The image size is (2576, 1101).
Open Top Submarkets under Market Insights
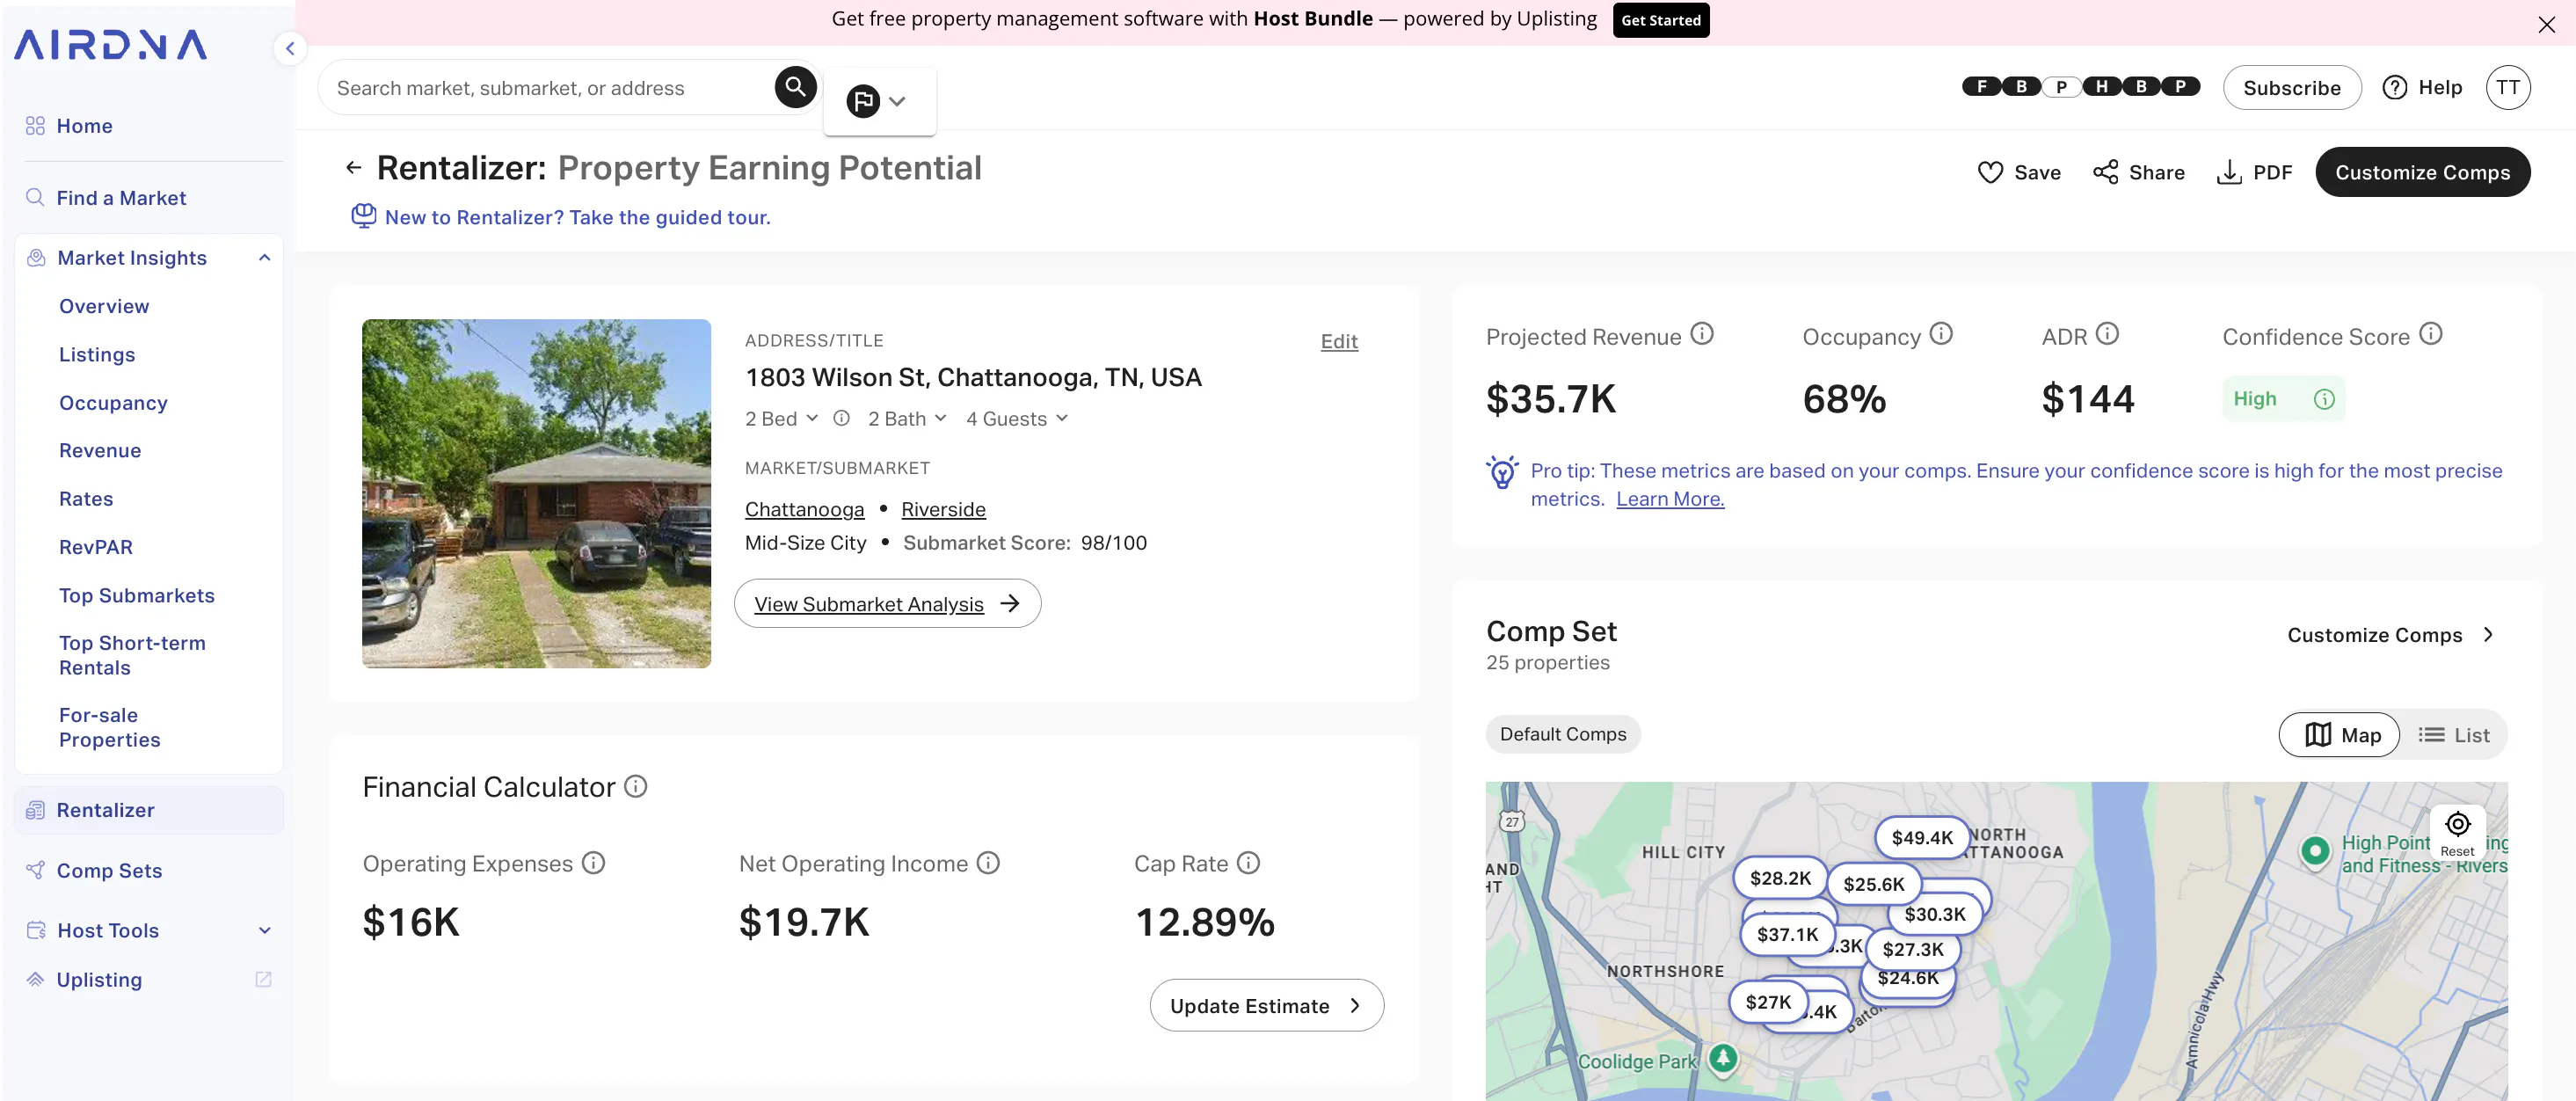coord(137,596)
